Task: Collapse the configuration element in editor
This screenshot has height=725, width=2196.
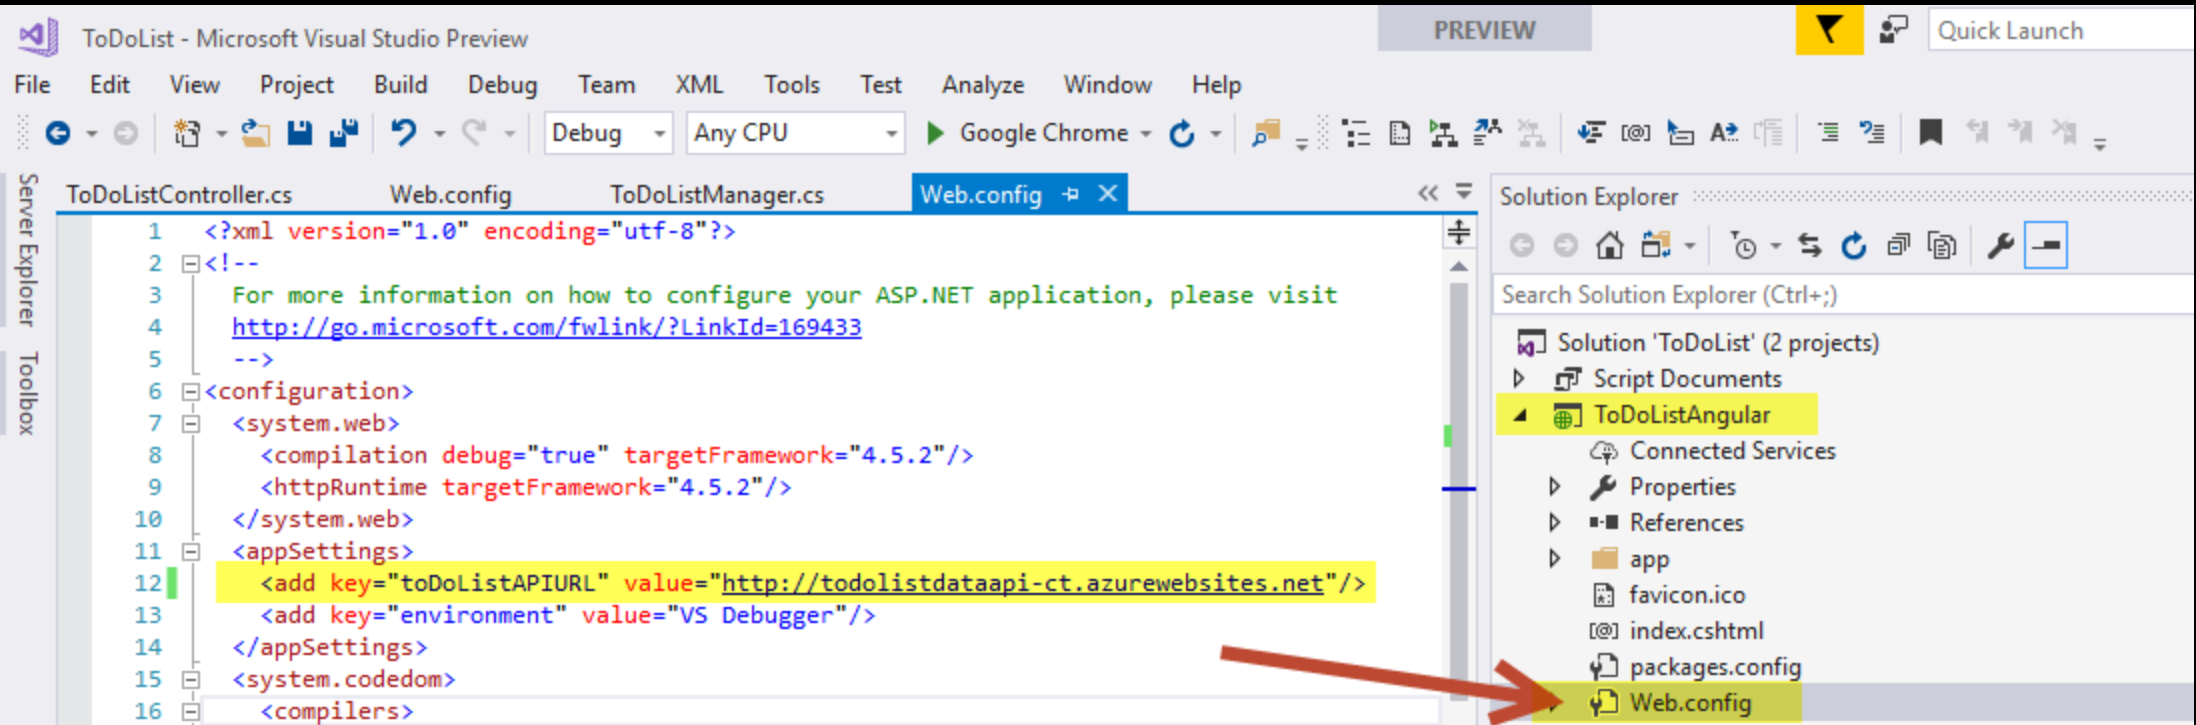Action: [x=191, y=391]
